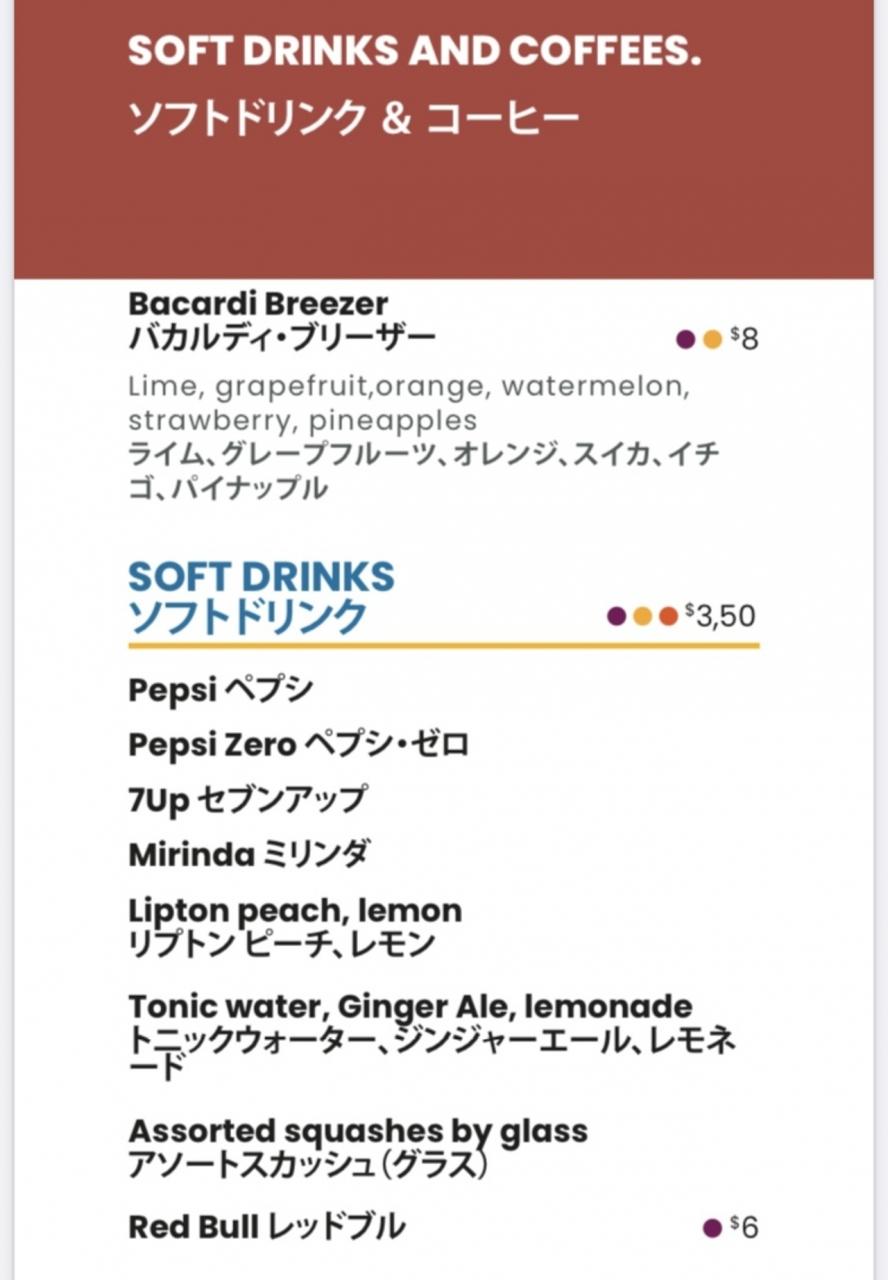Select the Red Bull レッドブル item

coord(267,1226)
